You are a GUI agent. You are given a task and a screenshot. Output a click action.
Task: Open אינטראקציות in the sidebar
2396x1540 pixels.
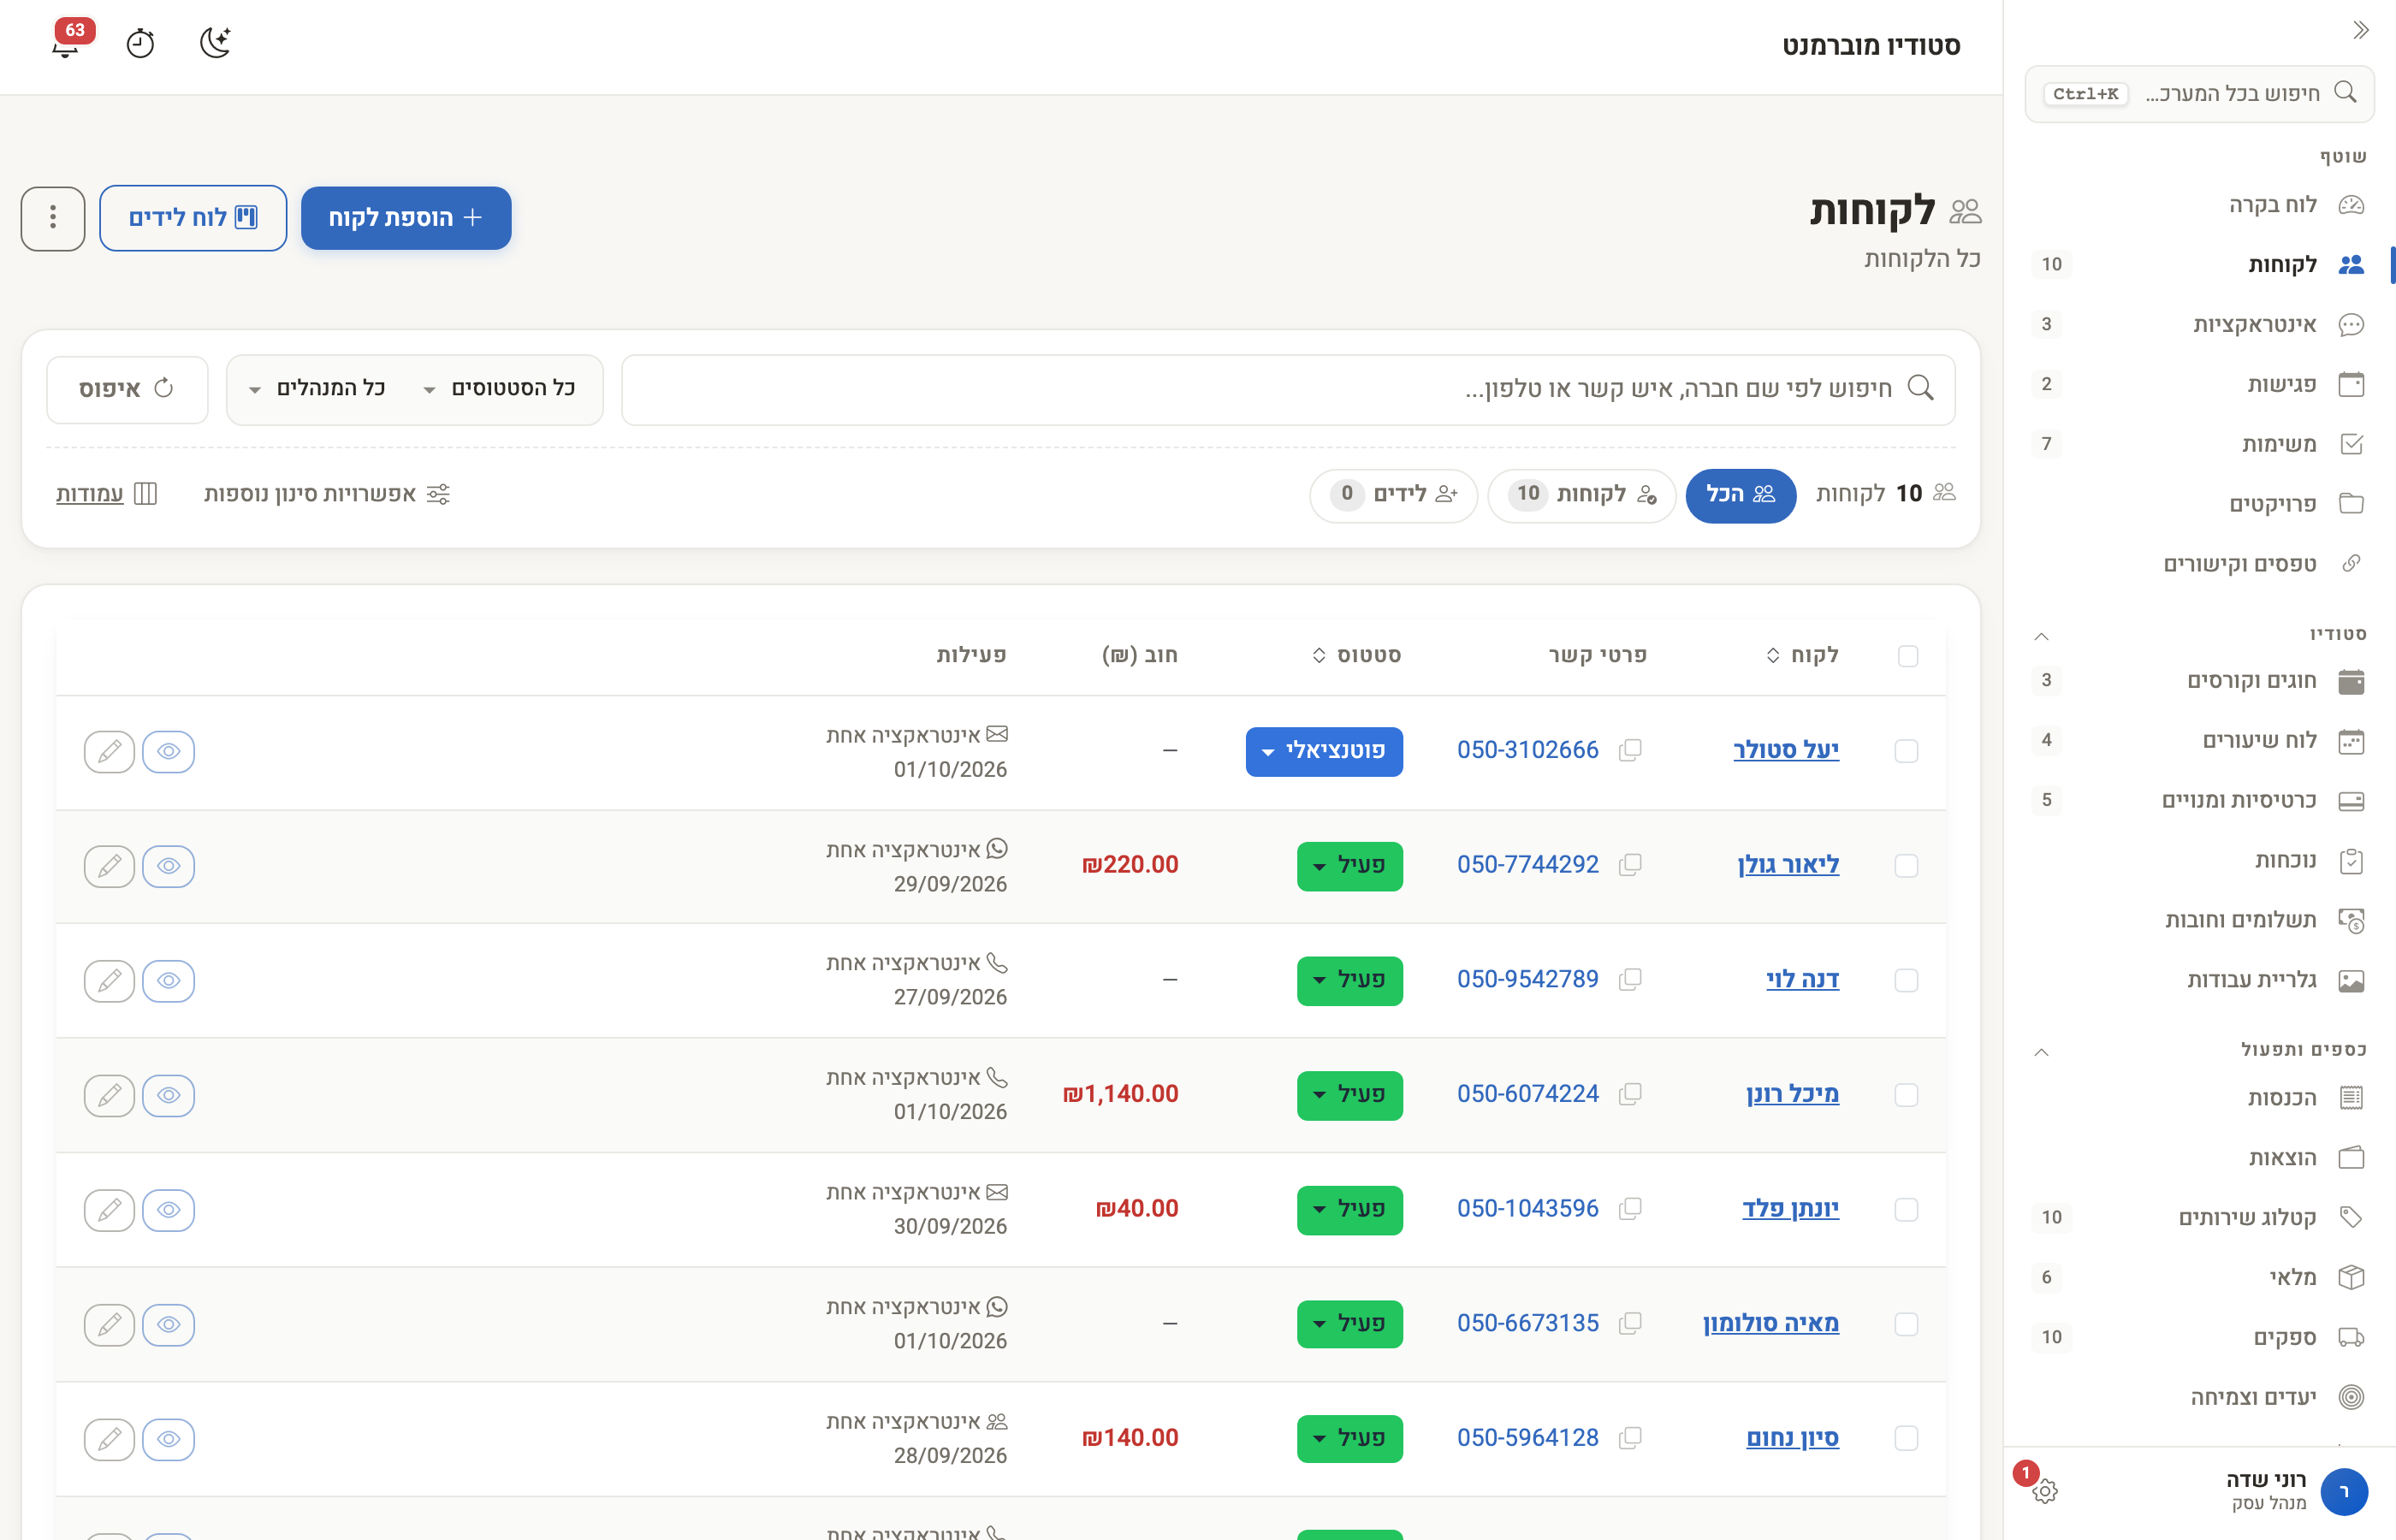[2199, 324]
